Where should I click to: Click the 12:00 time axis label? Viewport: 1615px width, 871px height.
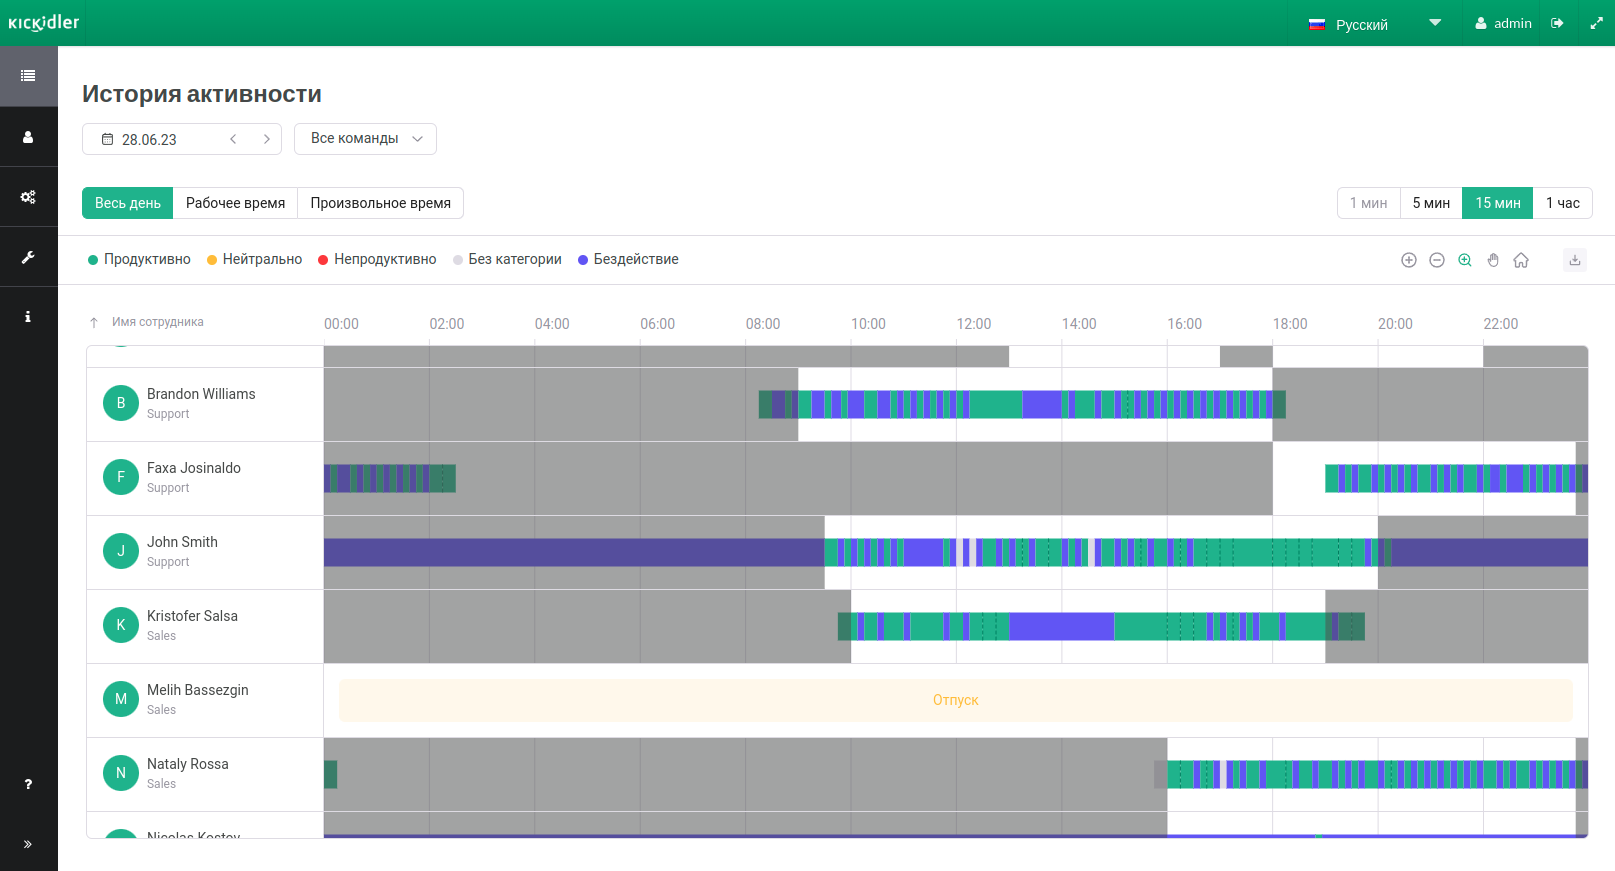pos(974,324)
